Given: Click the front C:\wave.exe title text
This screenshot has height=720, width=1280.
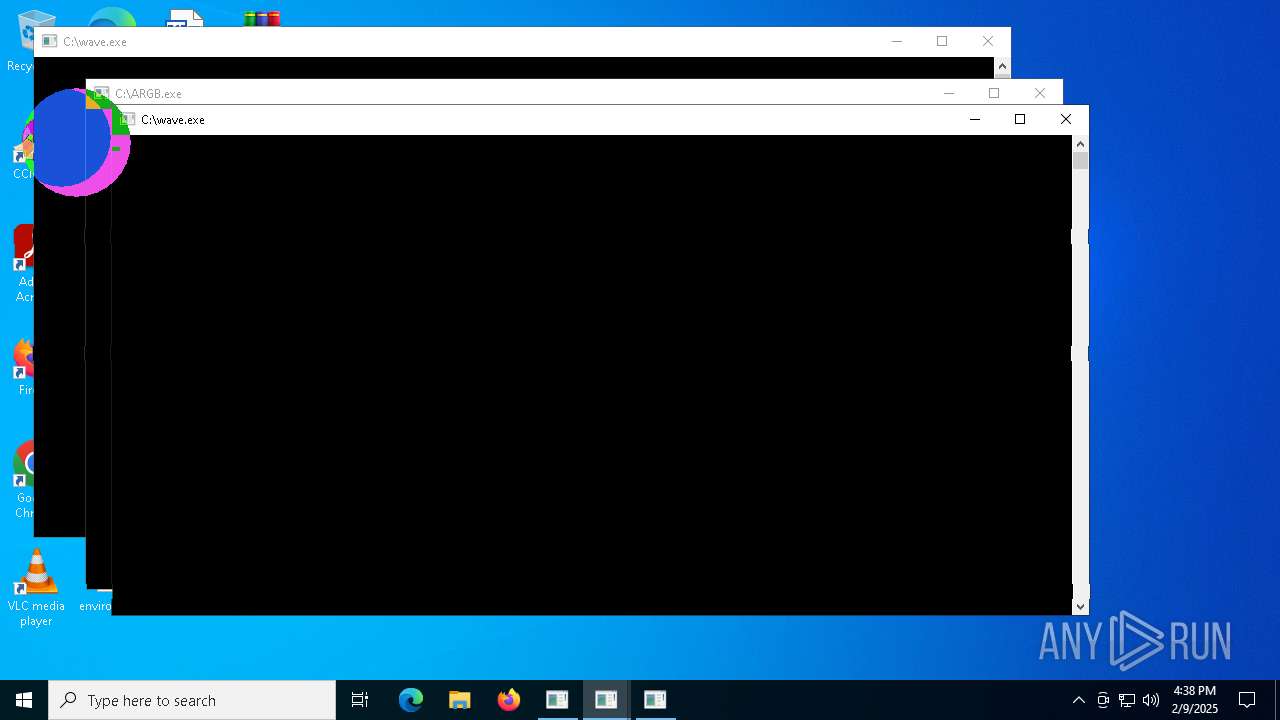Looking at the screenshot, I should [173, 120].
